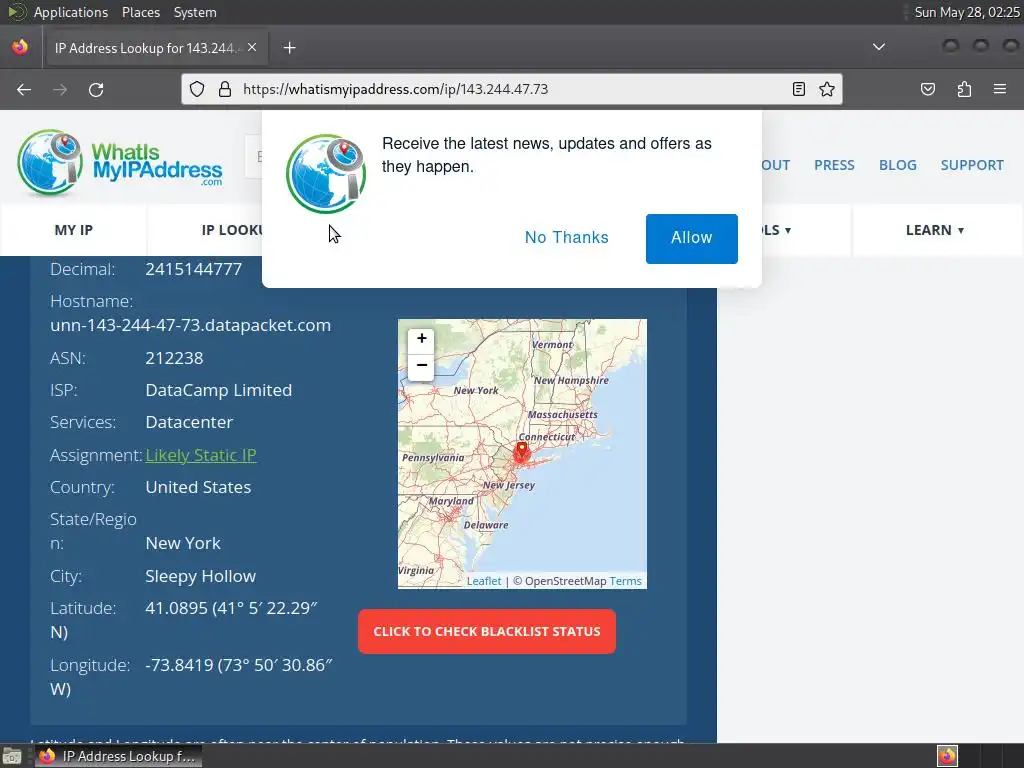Expand the list all tabs chevron

[879, 47]
